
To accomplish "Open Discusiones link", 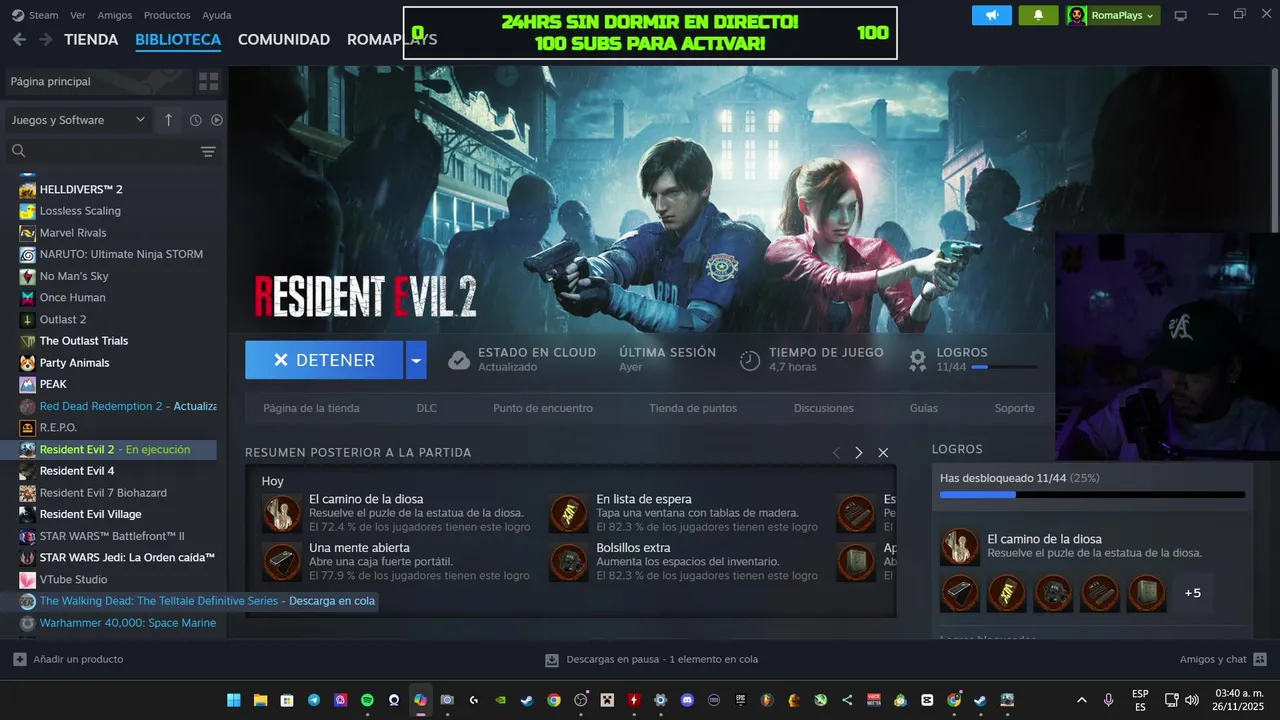I will 824,408.
